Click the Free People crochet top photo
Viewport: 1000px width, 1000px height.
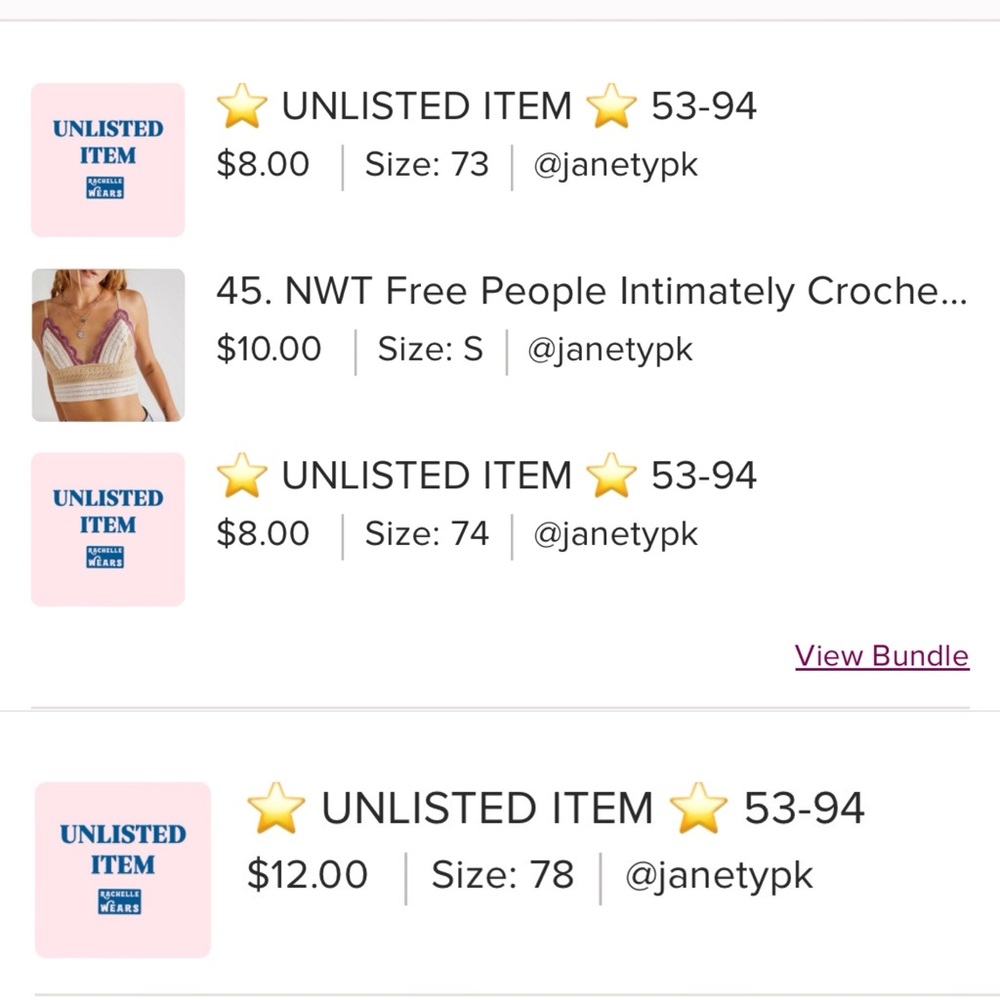107,346
